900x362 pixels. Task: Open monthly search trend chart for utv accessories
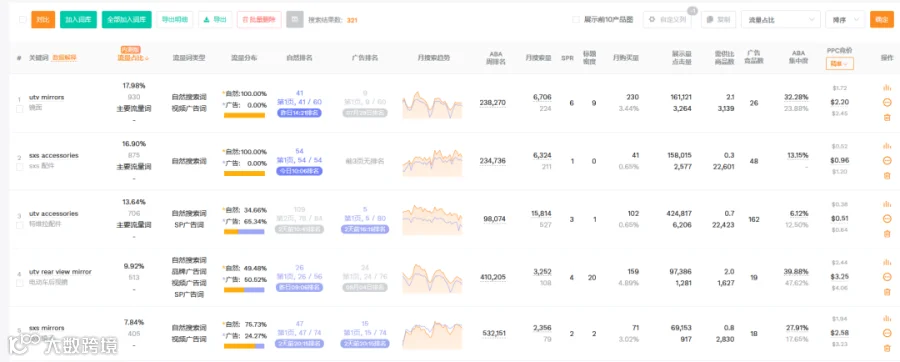432,220
